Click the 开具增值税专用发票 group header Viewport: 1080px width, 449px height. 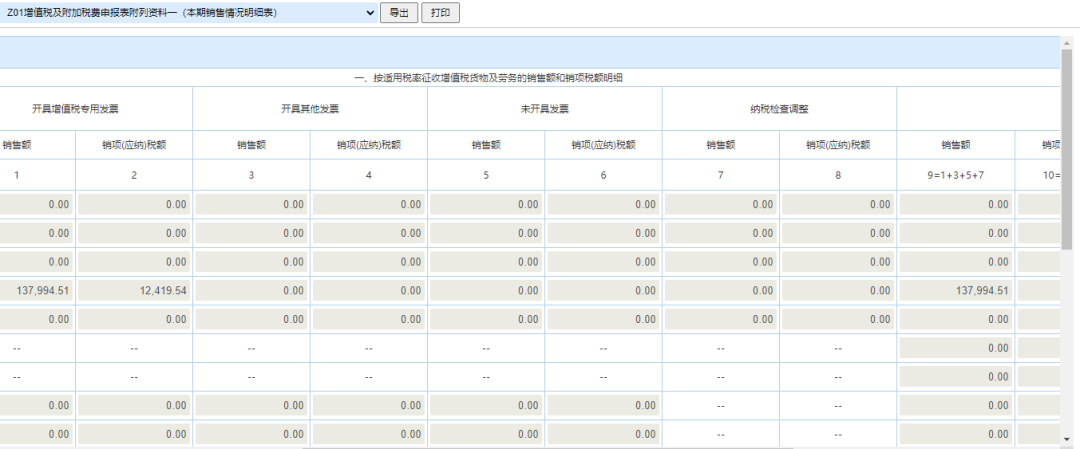76,109
